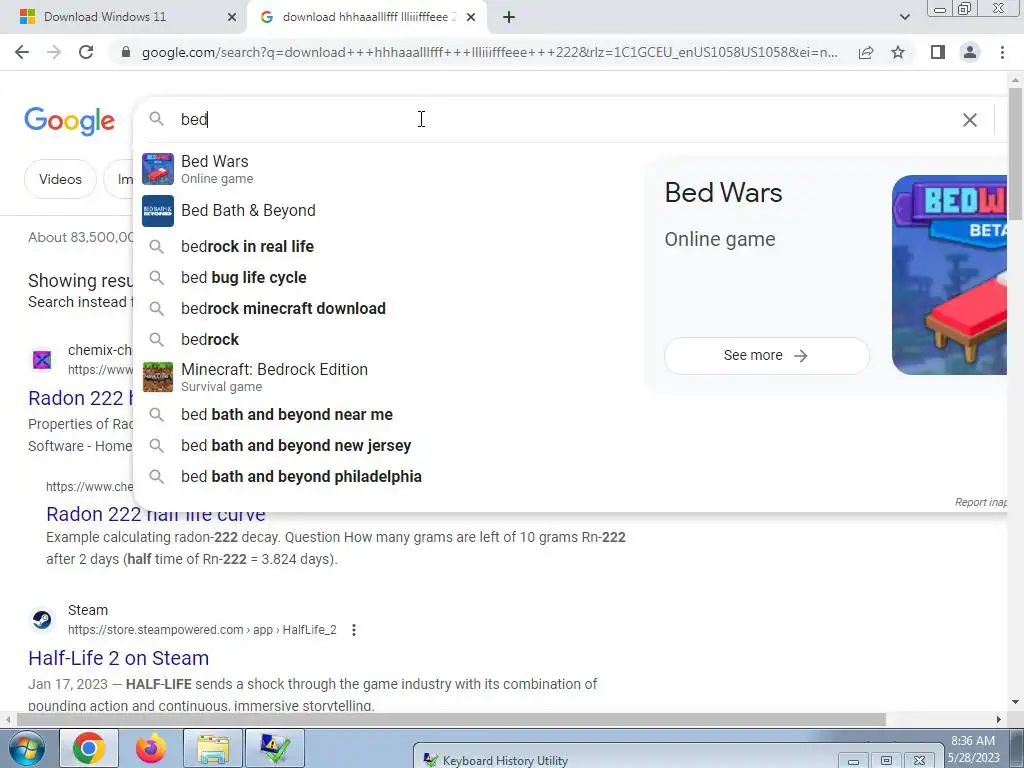Select Bed Wars game icon suggestion
Image resolution: width=1024 pixels, height=768 pixels.
(x=158, y=169)
